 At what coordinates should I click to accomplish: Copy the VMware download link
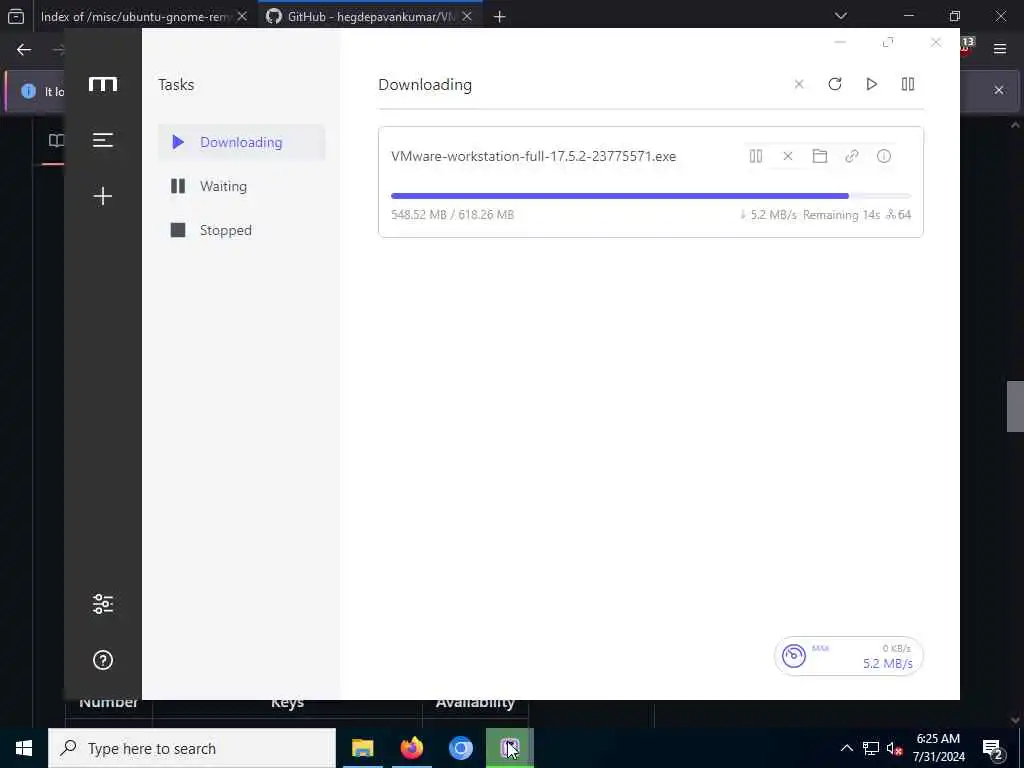pyautogui.click(x=852, y=156)
